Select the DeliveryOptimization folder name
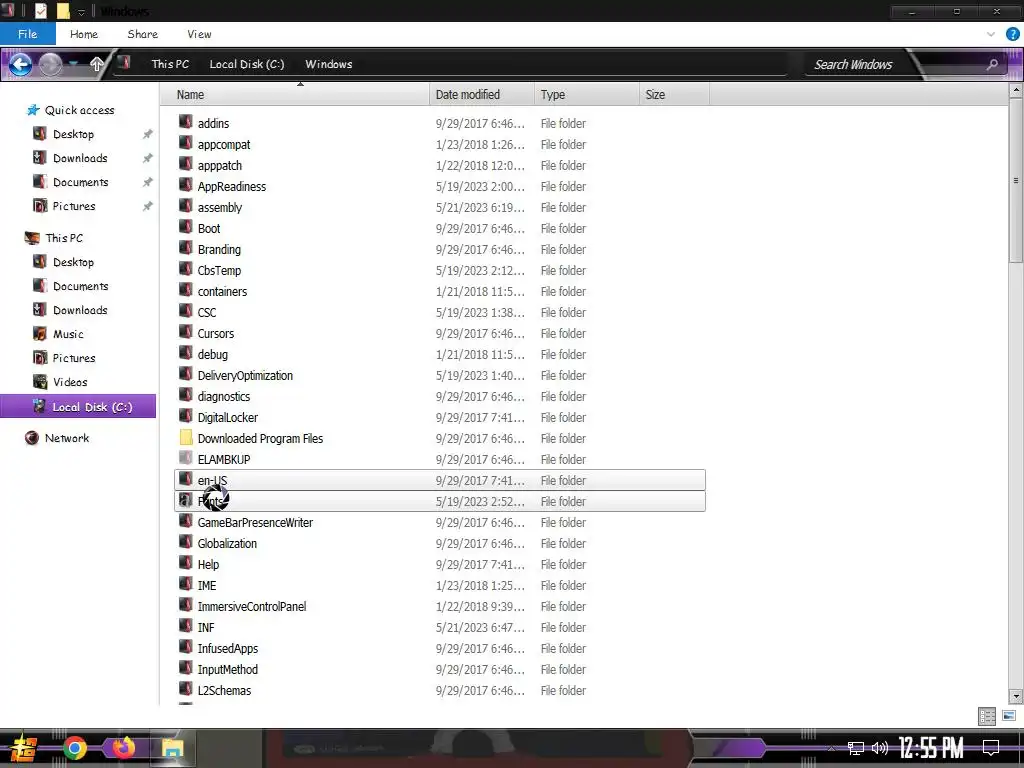 coord(245,376)
